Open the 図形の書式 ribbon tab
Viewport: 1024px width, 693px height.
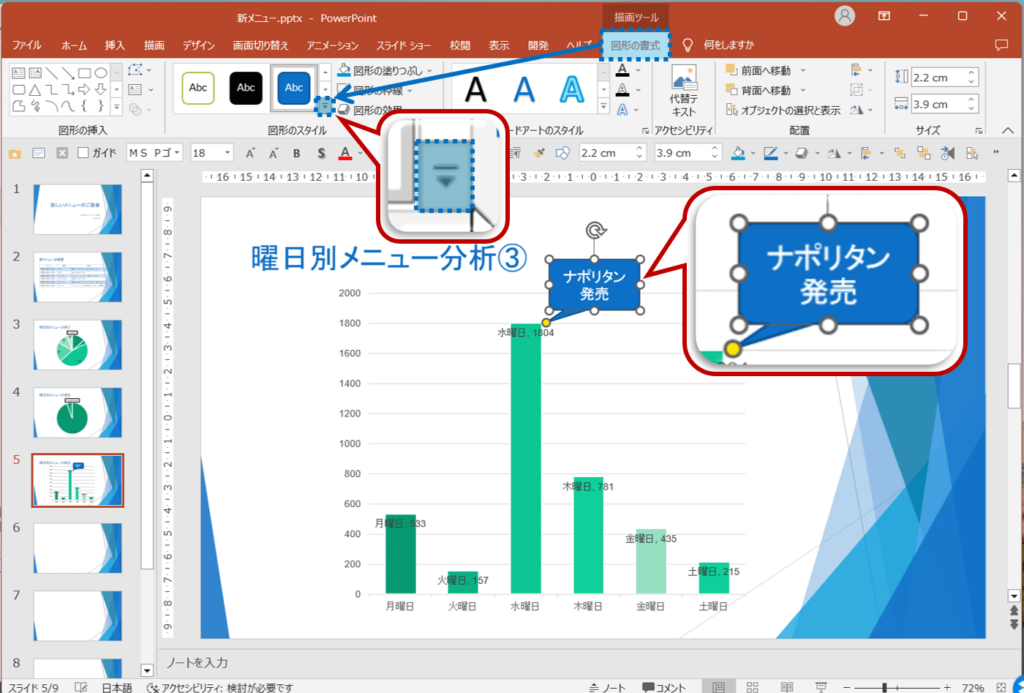635,45
